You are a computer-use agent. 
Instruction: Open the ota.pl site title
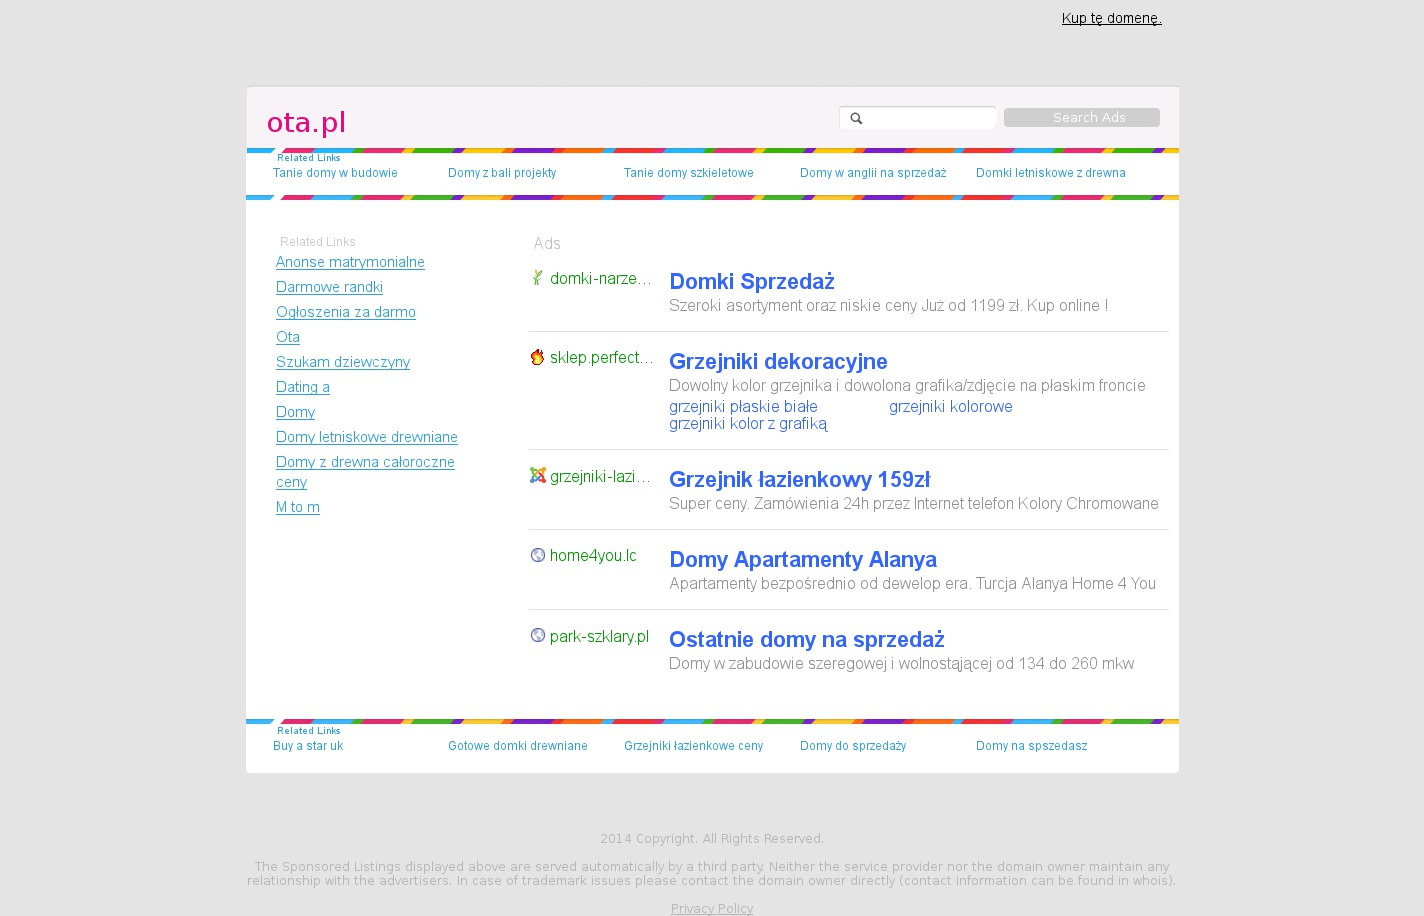(306, 122)
